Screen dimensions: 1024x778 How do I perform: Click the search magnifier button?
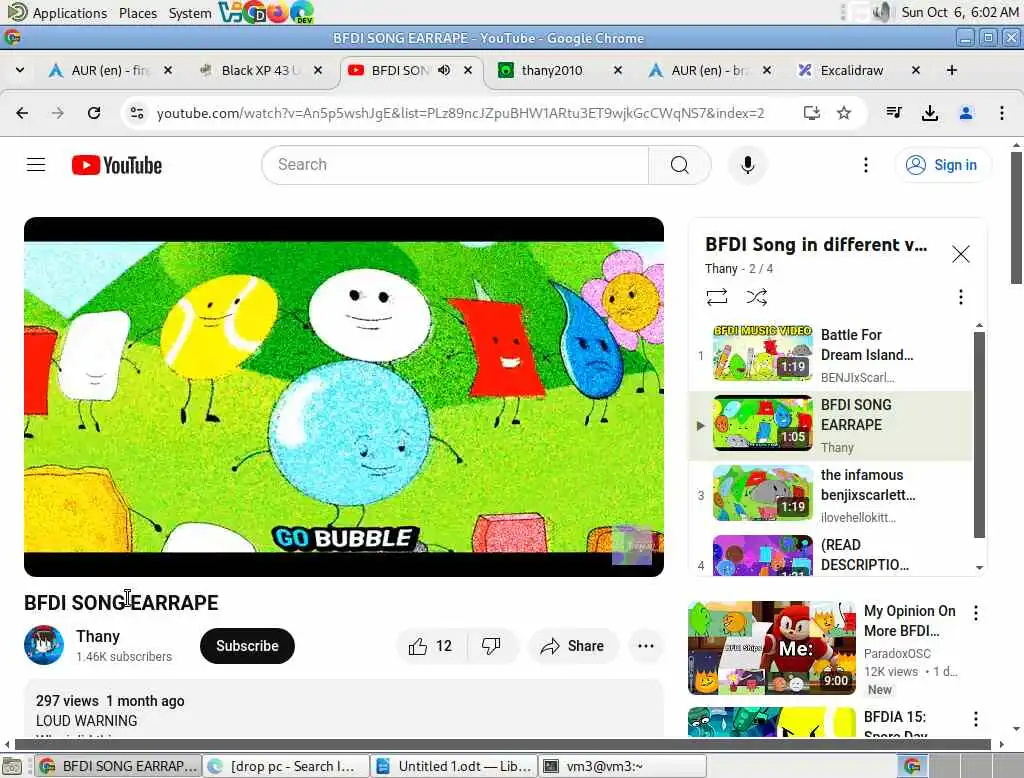679,165
